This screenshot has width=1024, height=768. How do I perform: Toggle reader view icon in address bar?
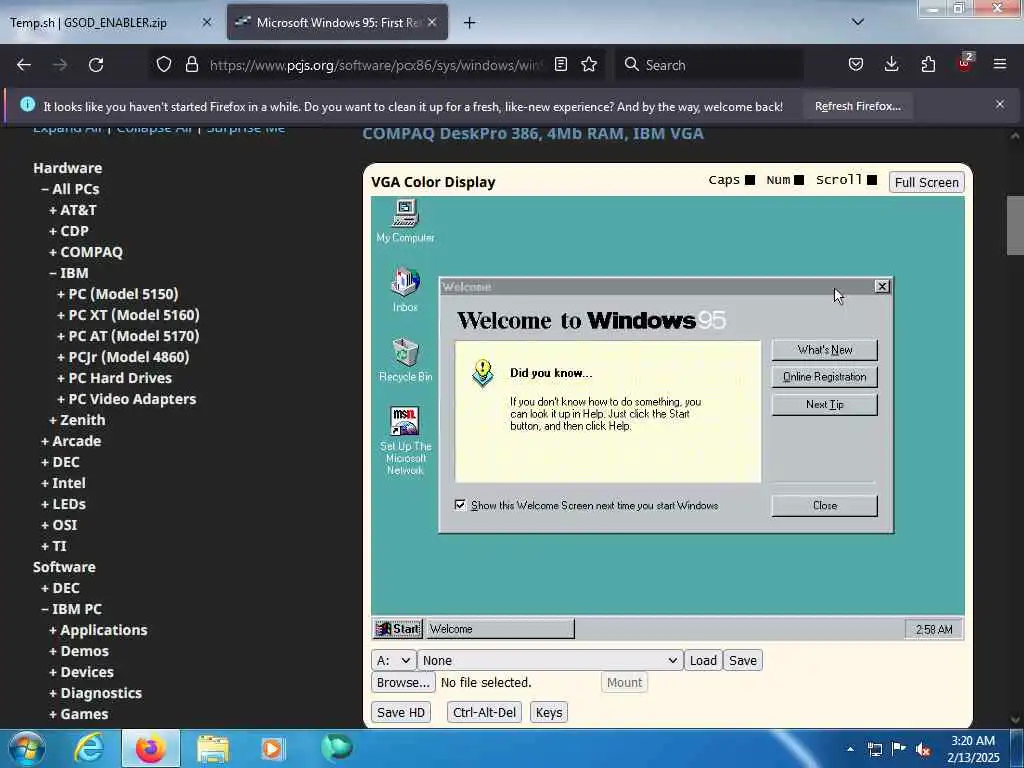560,64
